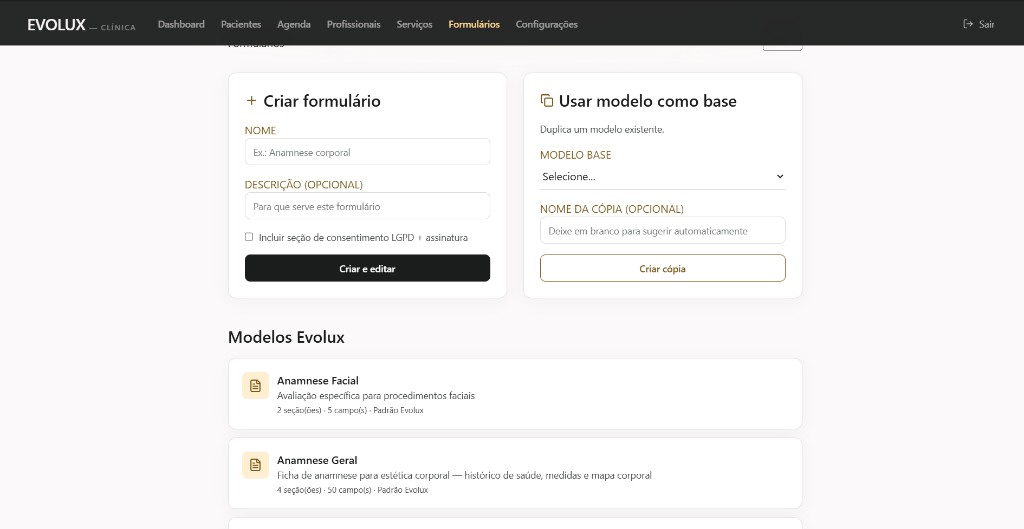Click the 'Duplica um modelo existente.' text
The height and width of the screenshot is (529, 1024).
tap(601, 129)
